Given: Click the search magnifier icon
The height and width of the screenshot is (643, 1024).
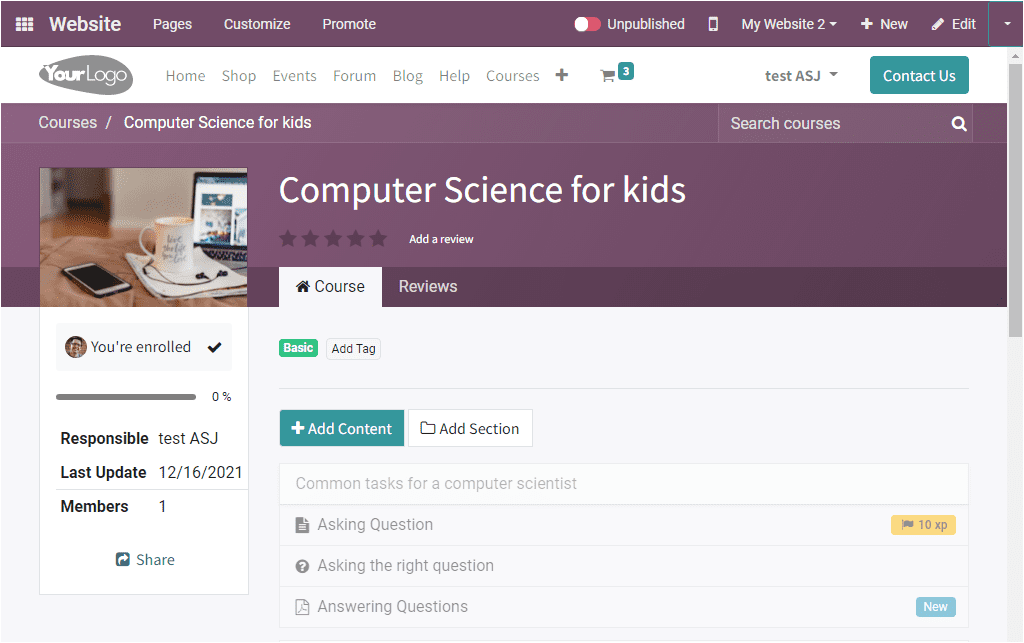Looking at the screenshot, I should point(957,123).
